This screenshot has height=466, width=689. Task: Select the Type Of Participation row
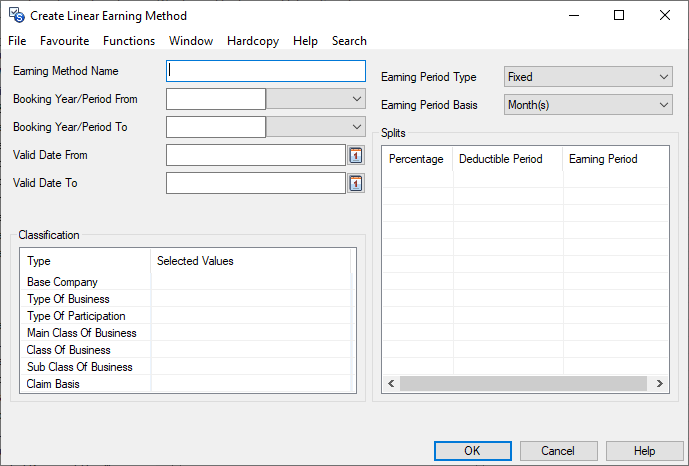point(186,316)
